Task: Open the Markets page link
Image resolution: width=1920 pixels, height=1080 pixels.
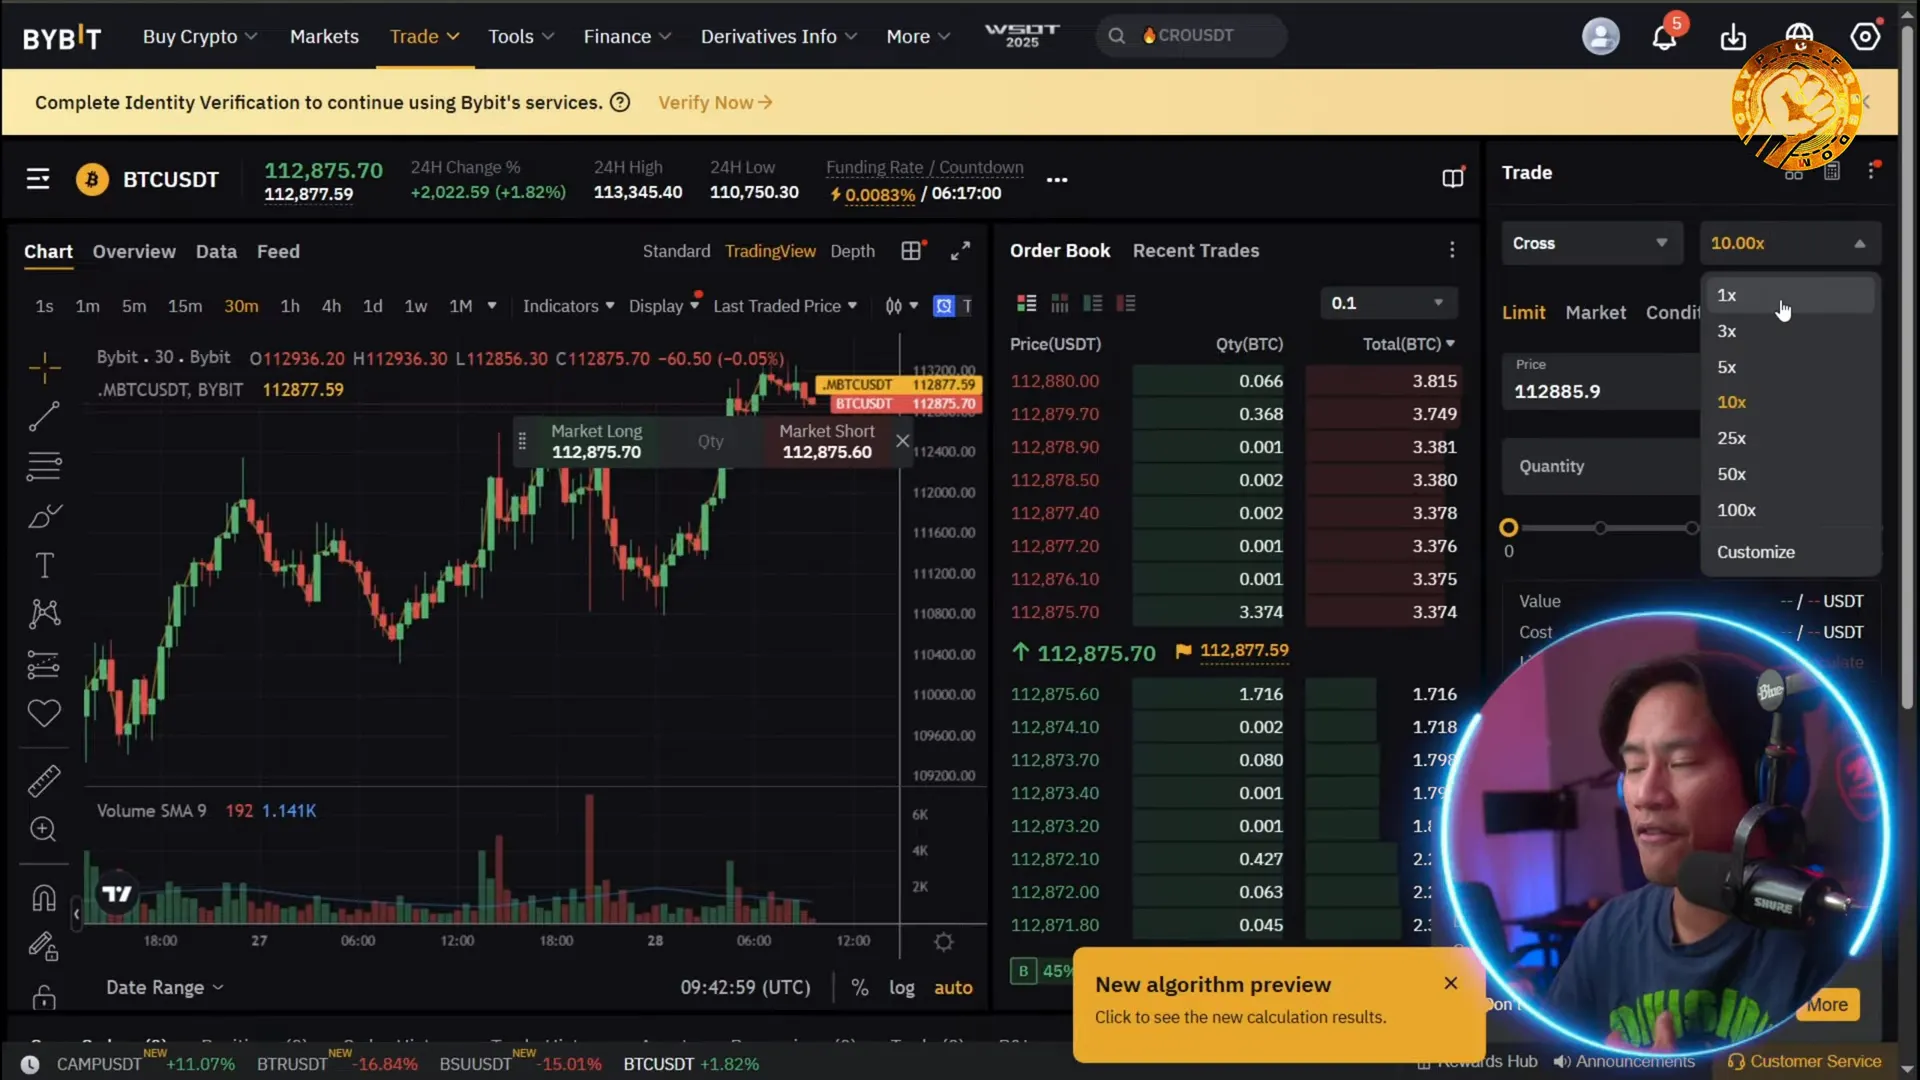Action: pos(324,37)
